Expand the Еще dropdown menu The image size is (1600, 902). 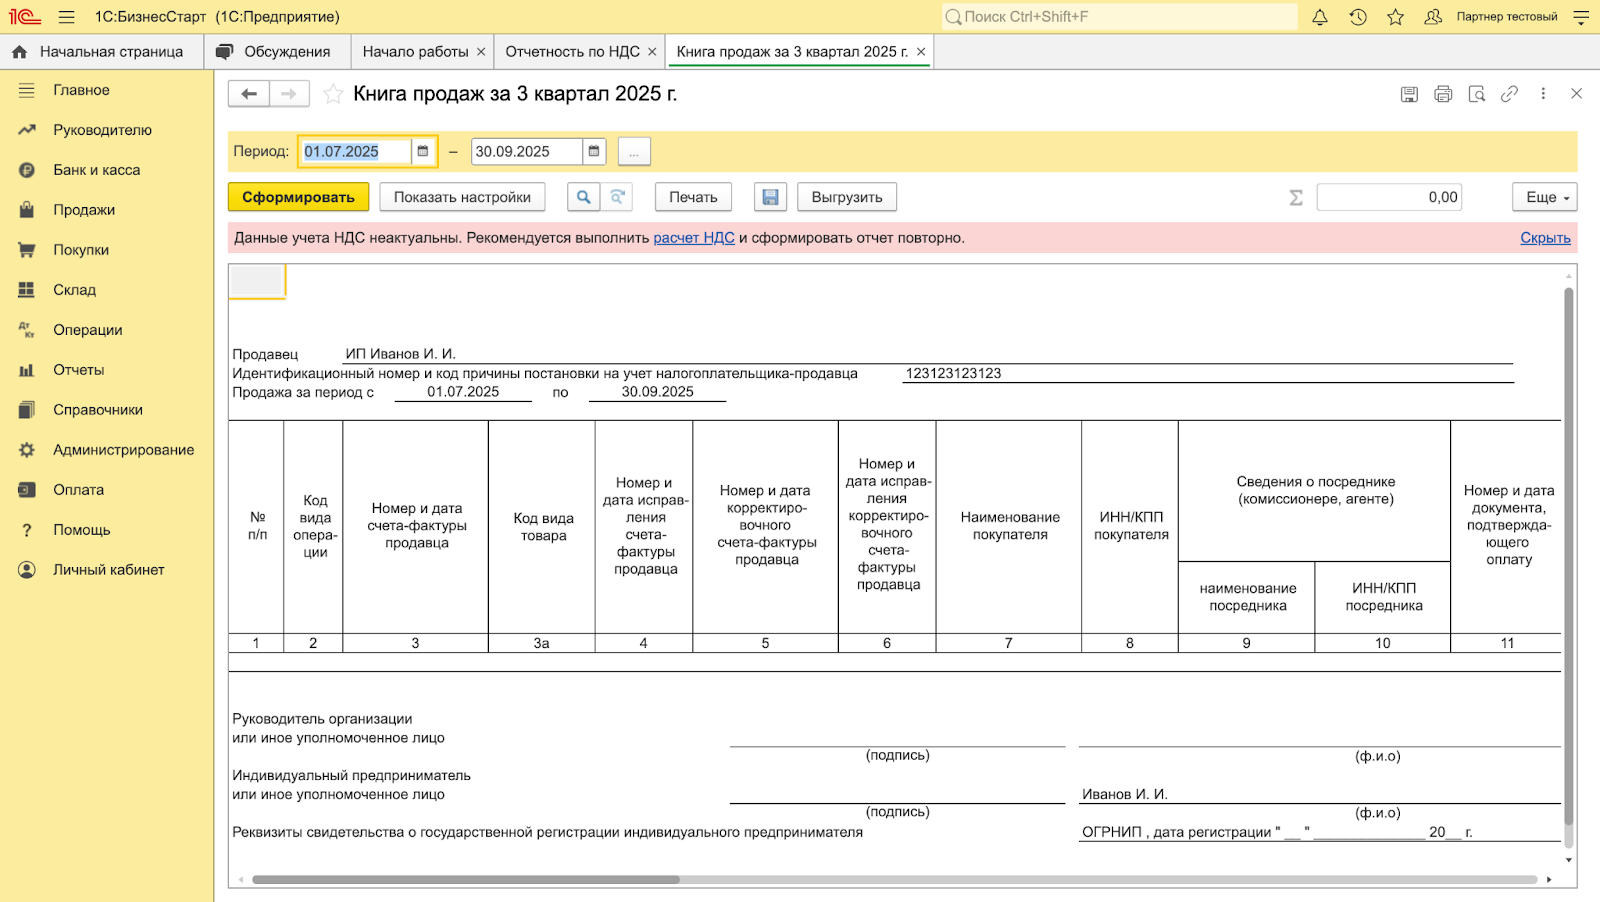(1544, 197)
